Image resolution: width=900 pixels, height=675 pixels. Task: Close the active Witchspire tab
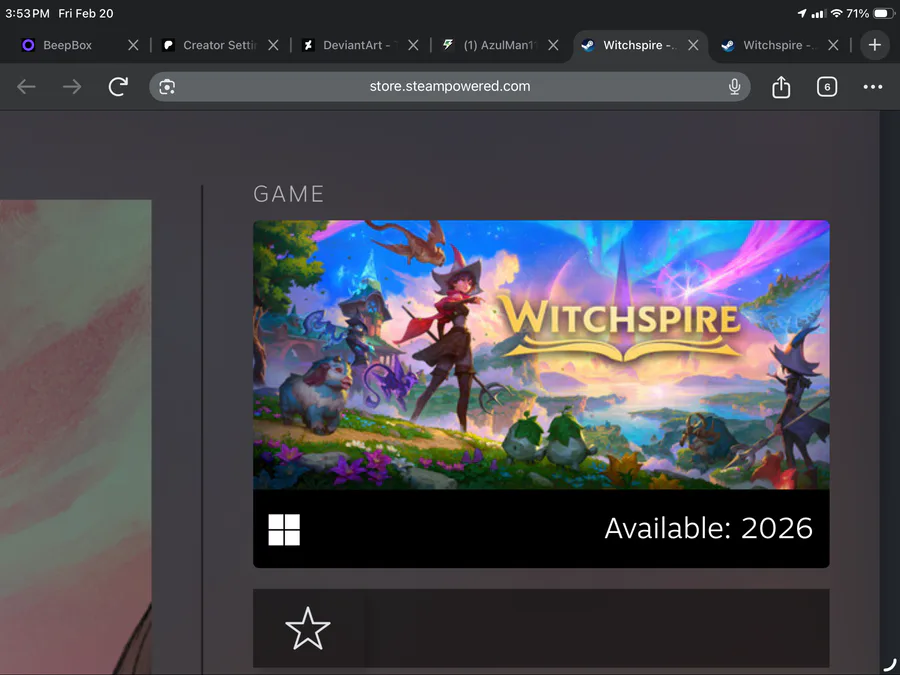pyautogui.click(x=693, y=45)
